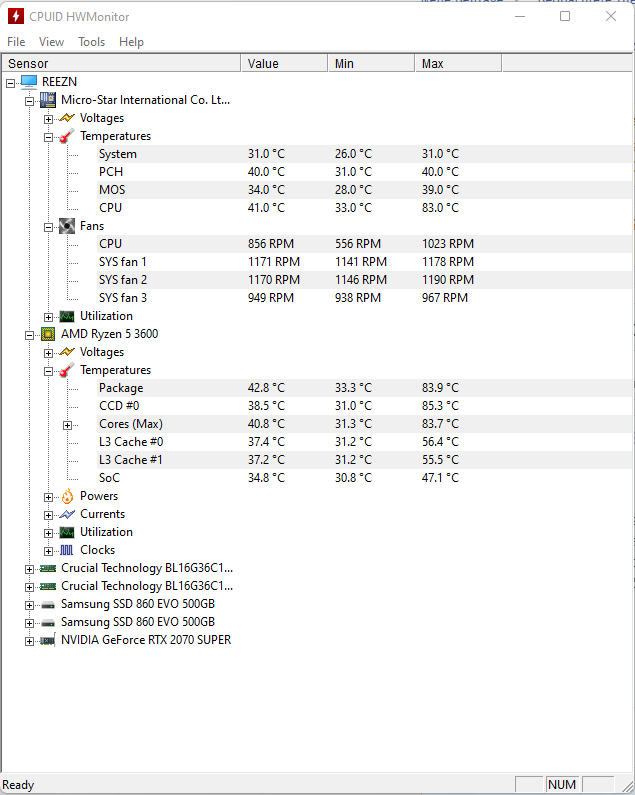Click the REEZN computer icon

click(x=29, y=82)
